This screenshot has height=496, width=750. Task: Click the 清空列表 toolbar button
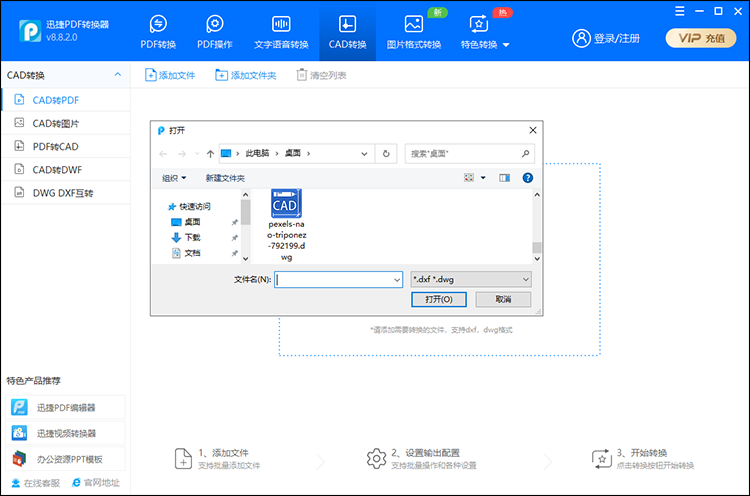(x=321, y=75)
